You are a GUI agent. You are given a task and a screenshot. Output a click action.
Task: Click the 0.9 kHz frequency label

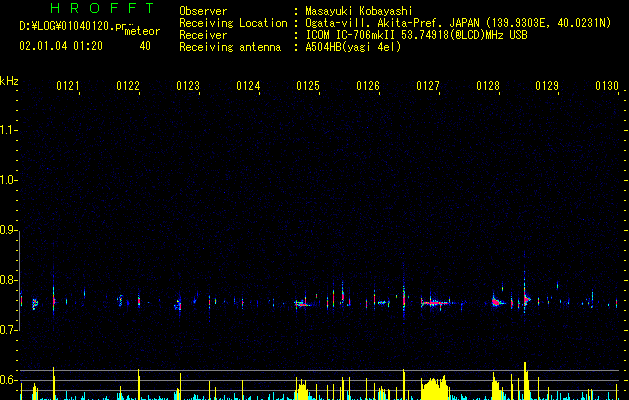tap(8, 230)
